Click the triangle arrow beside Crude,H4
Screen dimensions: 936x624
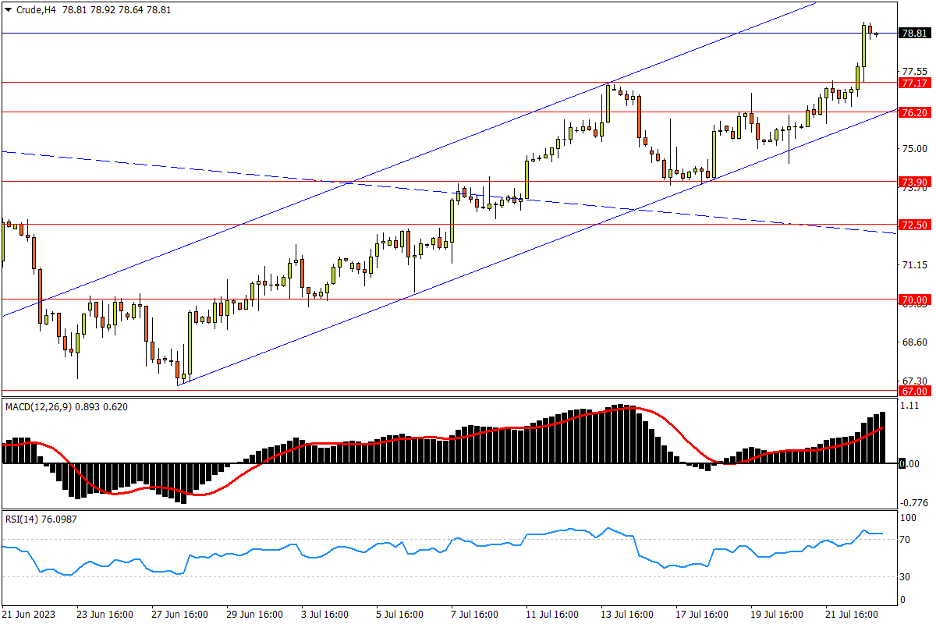[x=8, y=9]
